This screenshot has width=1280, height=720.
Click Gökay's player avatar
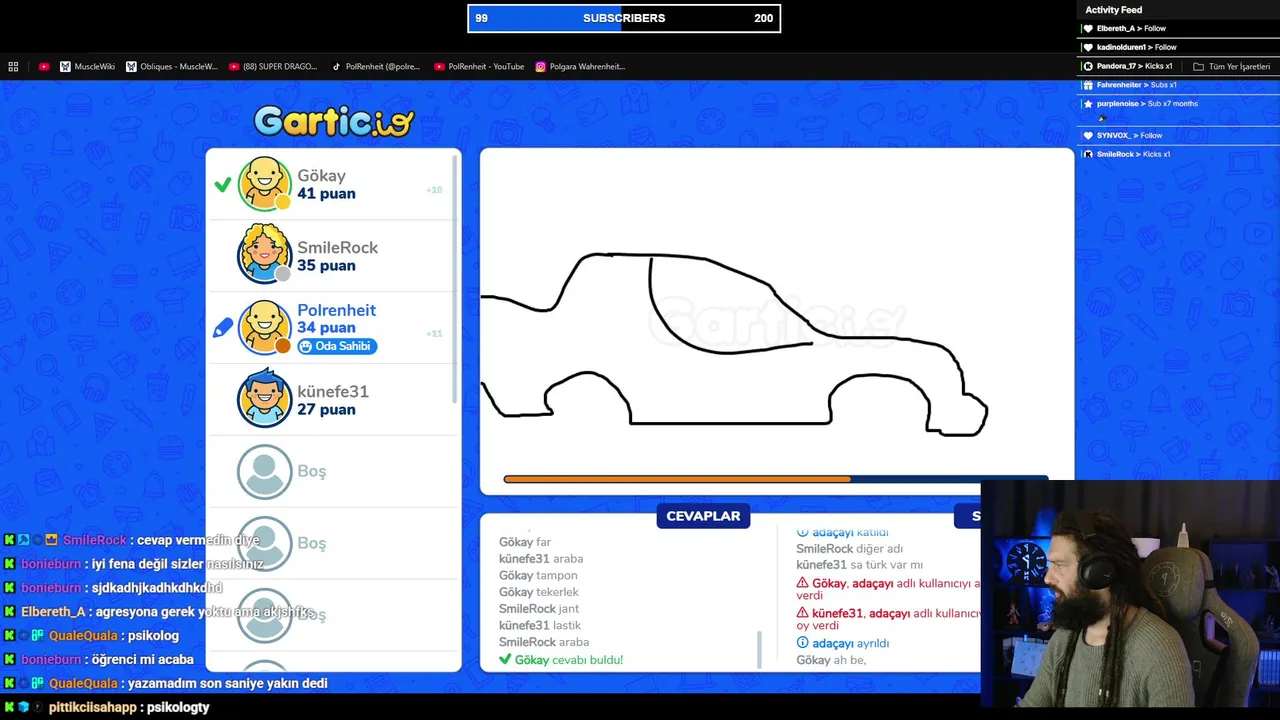pos(264,183)
